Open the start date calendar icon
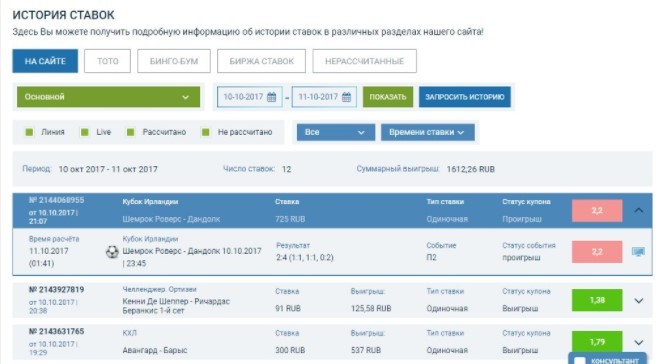The height and width of the screenshot is (364, 663). [x=271, y=97]
